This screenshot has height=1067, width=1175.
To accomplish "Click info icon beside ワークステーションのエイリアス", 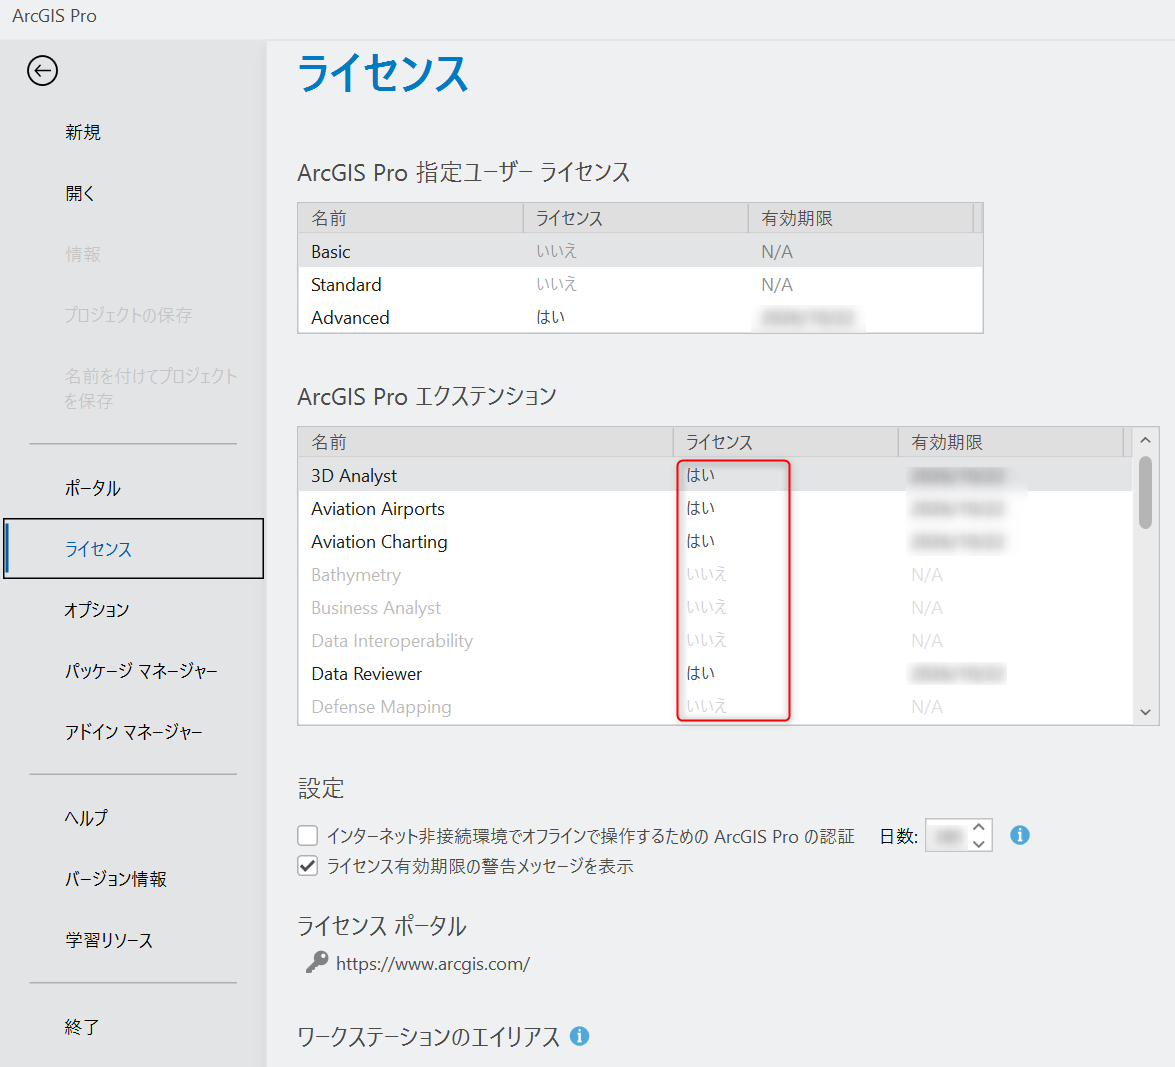I will (579, 1036).
